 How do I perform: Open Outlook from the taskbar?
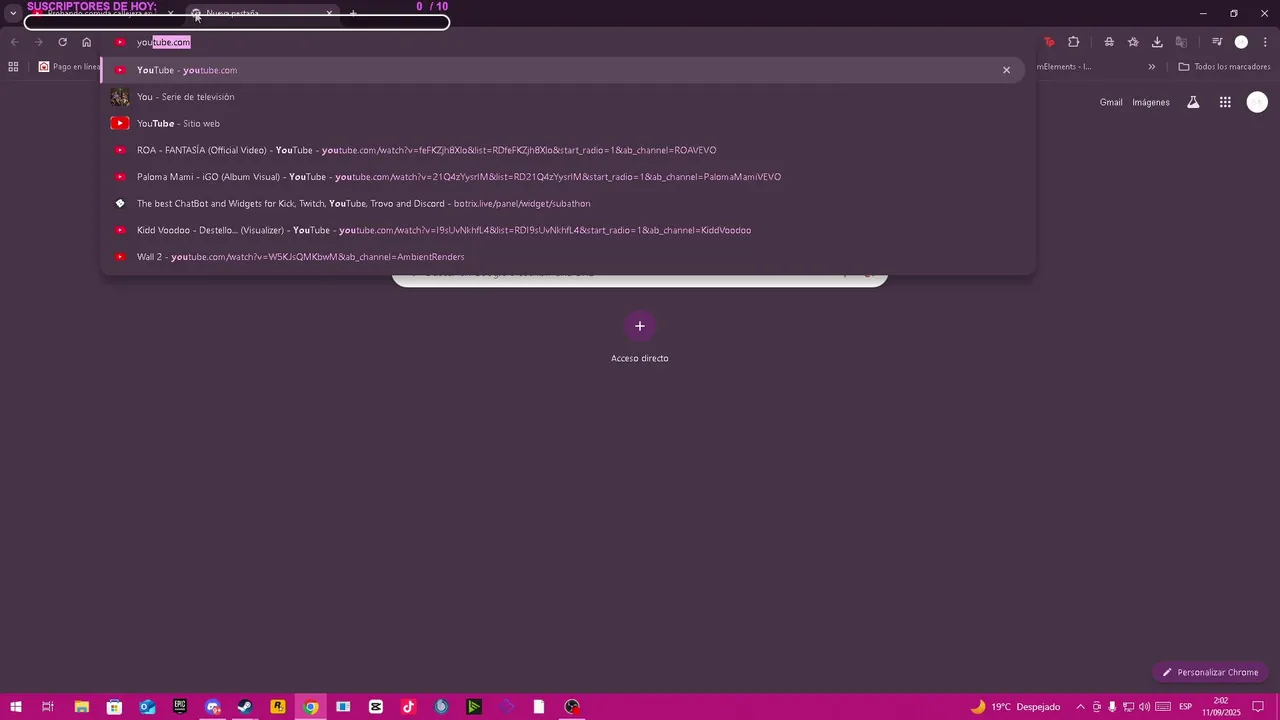[147, 707]
